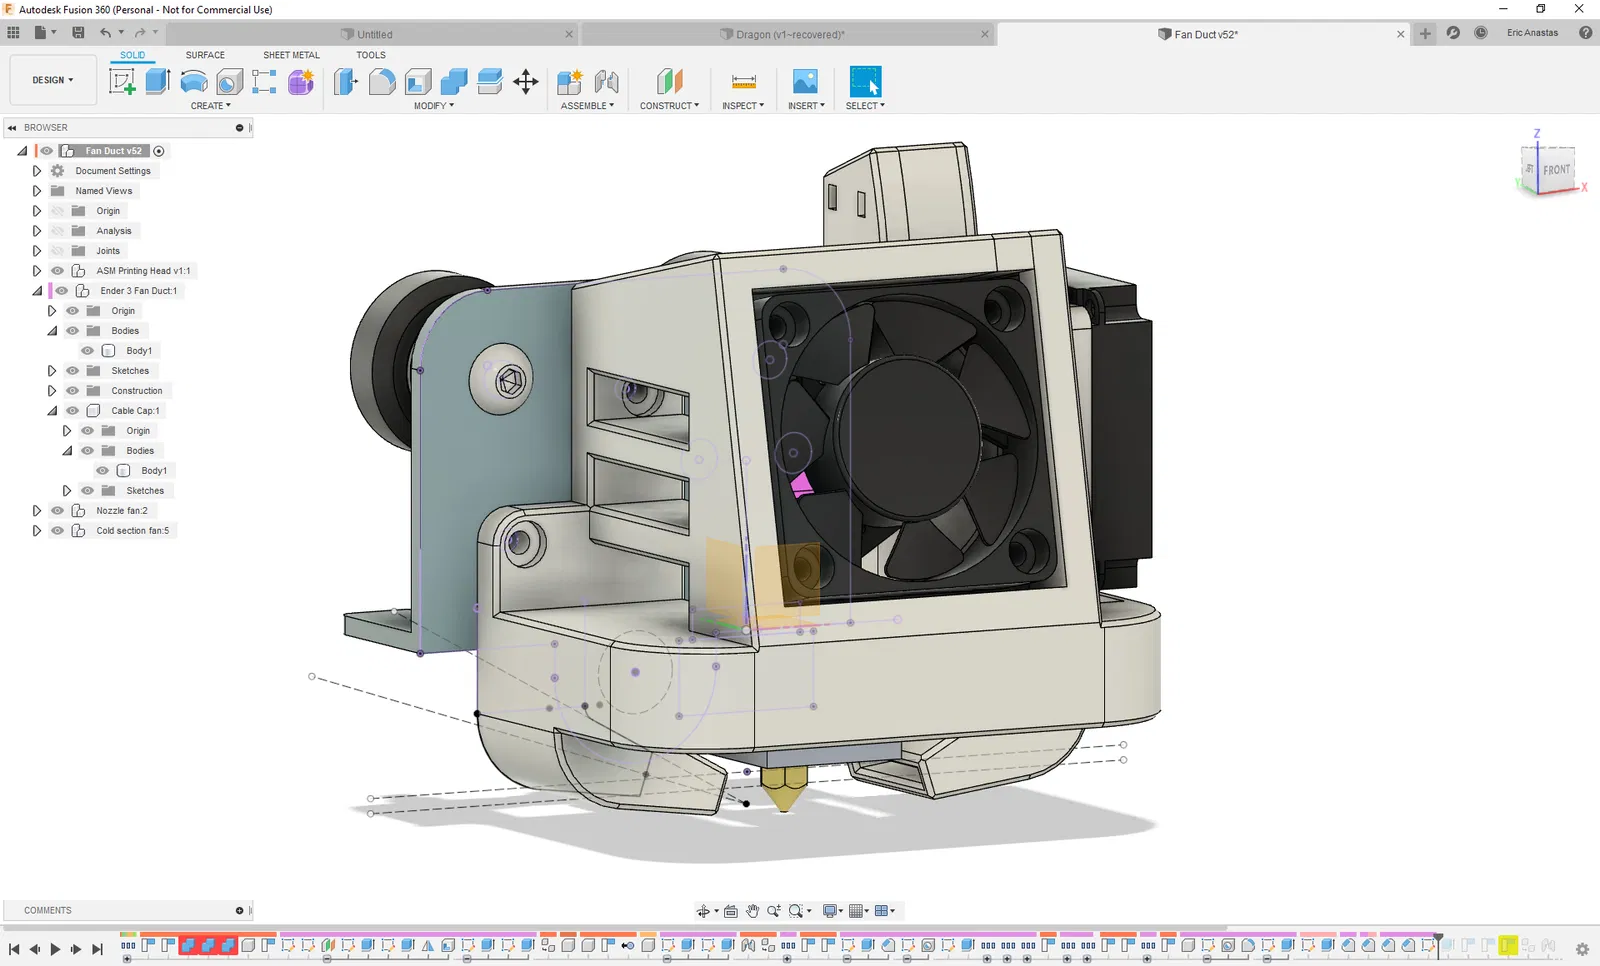This screenshot has height=966, width=1600.
Task: Click the Extrude tool icon
Action: click(158, 82)
